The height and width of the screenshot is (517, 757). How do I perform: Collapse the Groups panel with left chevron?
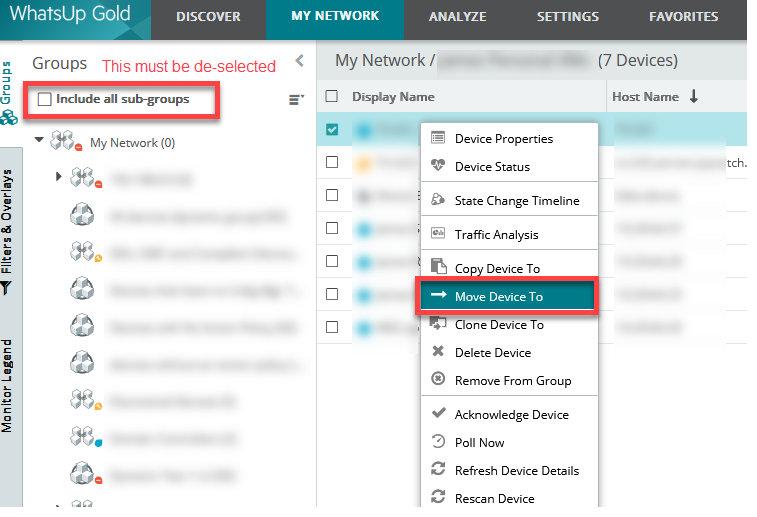tap(300, 61)
